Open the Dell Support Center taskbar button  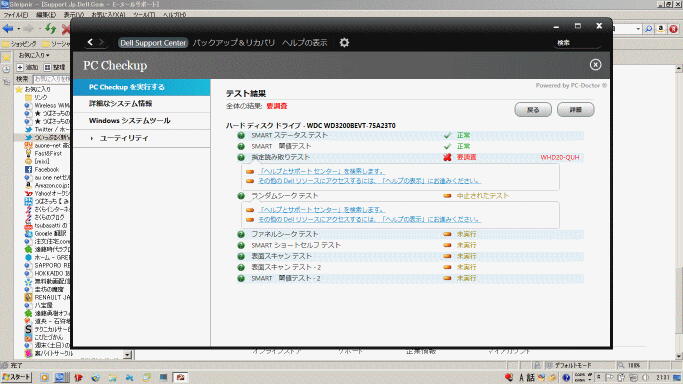[x=180, y=377]
